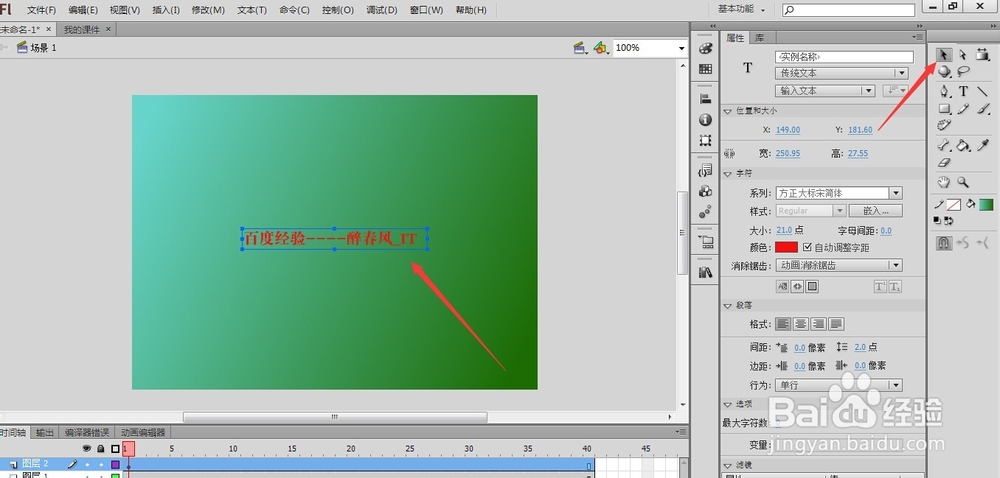Open the text type dropdown 输入文本
This screenshot has height=478, width=1000.
point(825,91)
